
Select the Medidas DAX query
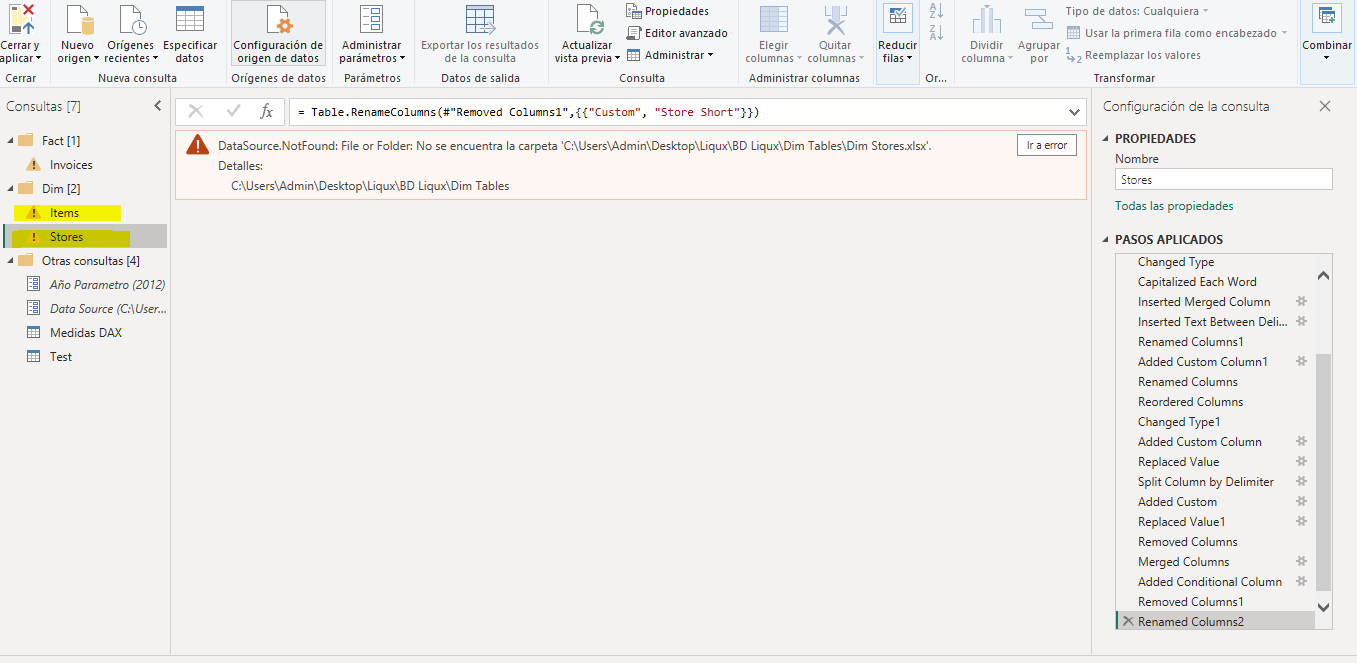coord(85,333)
